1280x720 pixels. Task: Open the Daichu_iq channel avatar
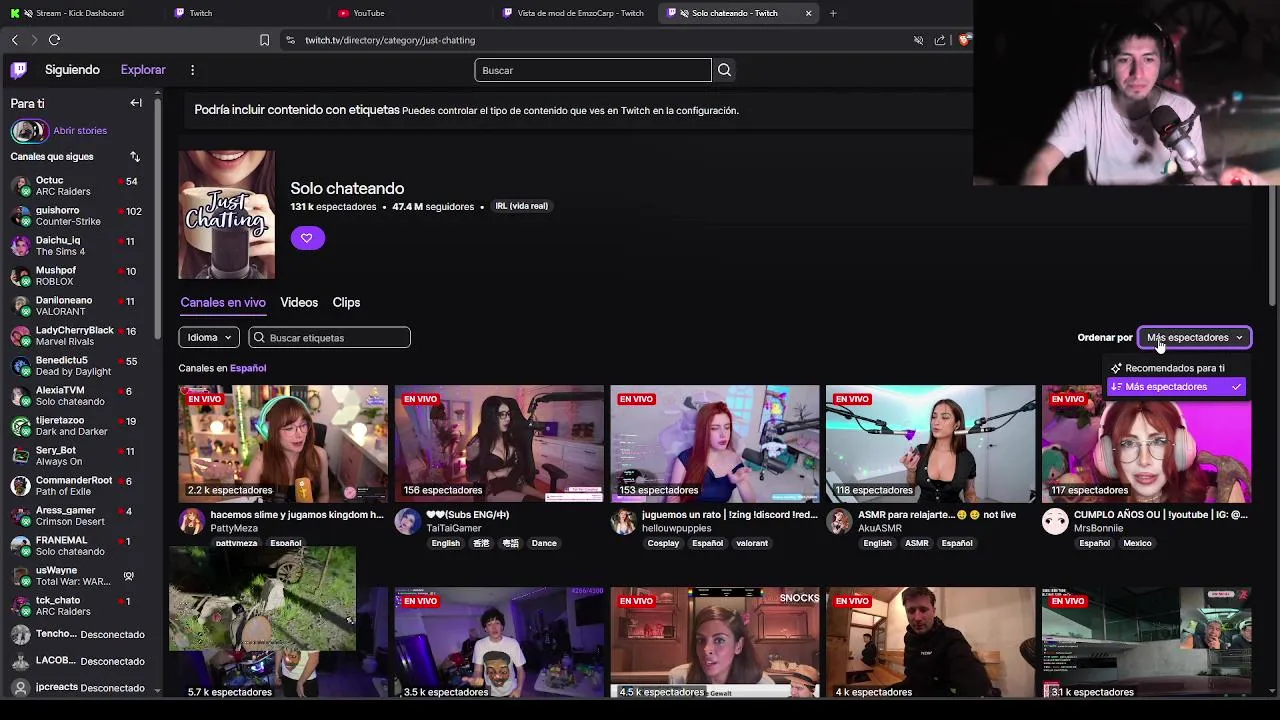coord(20,246)
